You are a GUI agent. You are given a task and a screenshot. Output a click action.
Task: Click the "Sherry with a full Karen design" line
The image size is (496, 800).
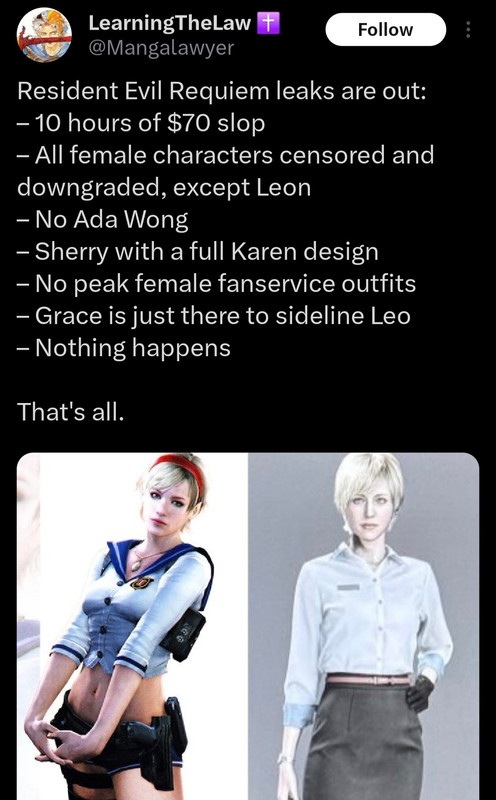pos(198,252)
